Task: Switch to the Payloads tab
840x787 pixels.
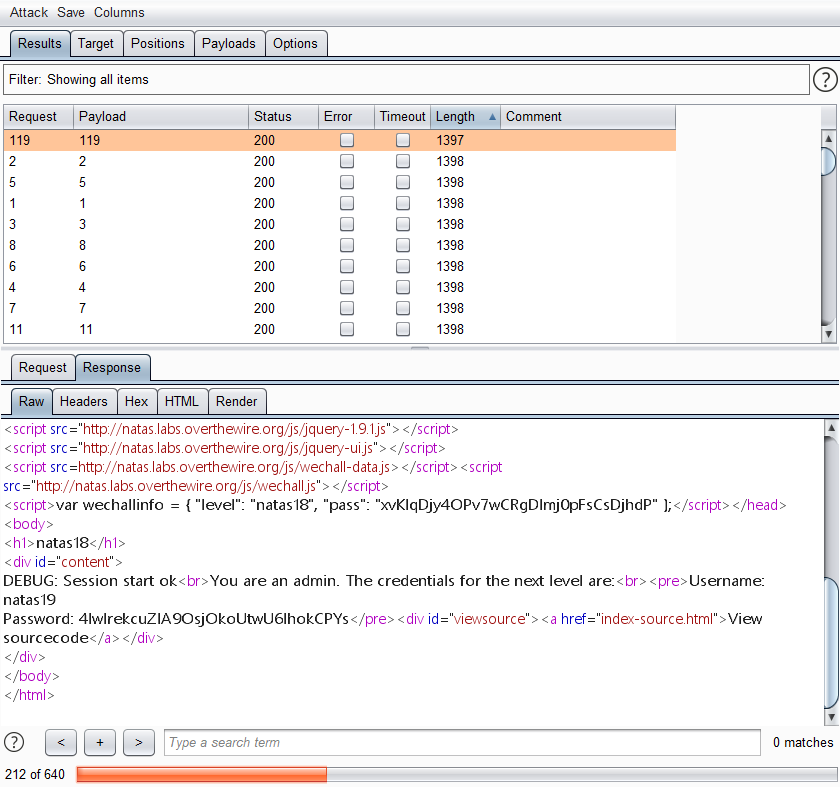Action: click(x=229, y=43)
